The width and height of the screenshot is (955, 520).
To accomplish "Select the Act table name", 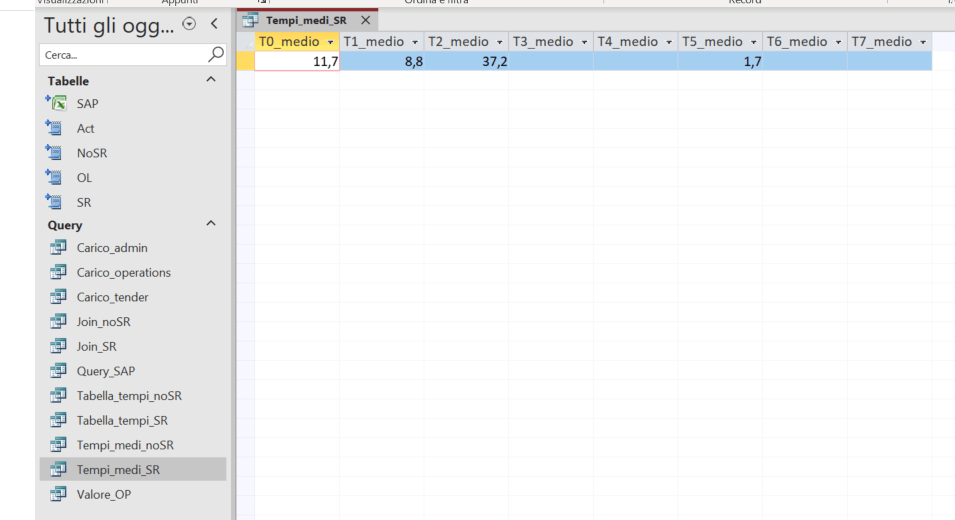I will pos(85,128).
